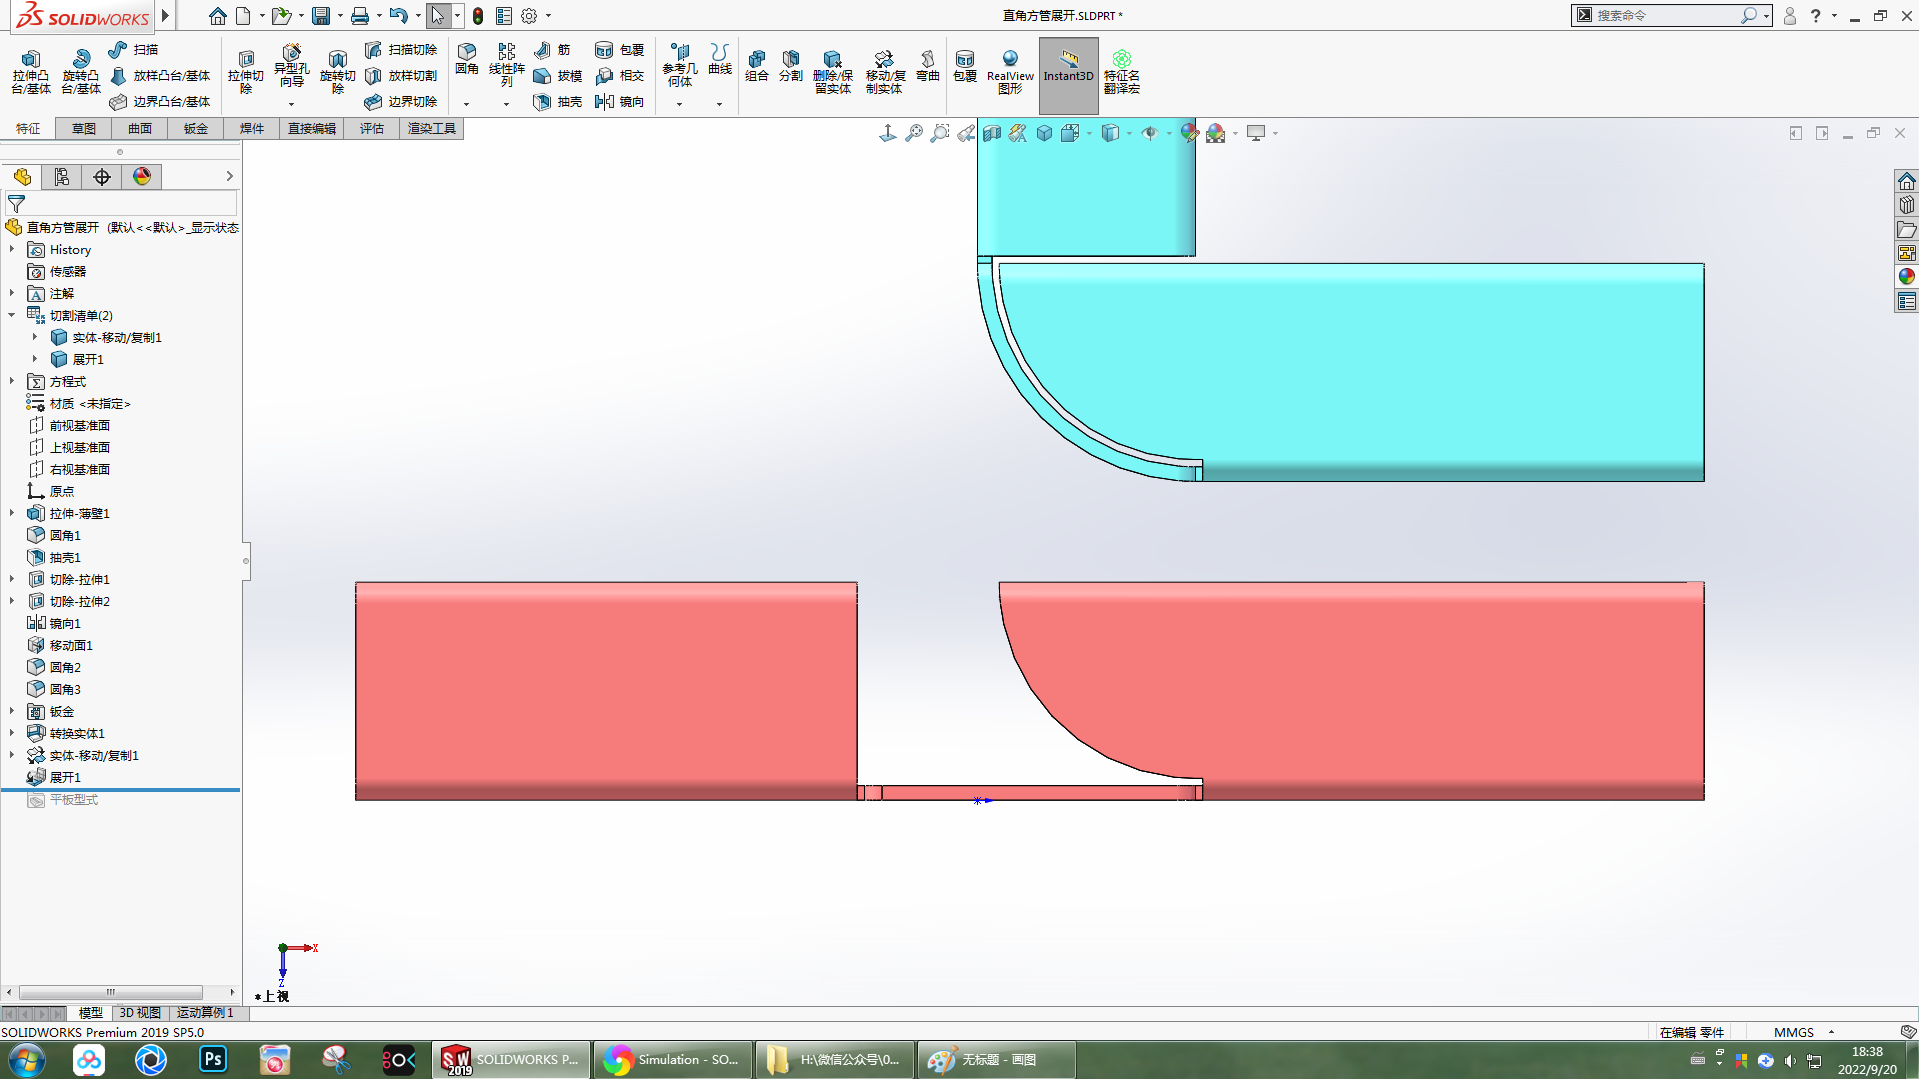Switch to the 曲面 surfaces tab
The width and height of the screenshot is (1919, 1079).
[x=140, y=128]
